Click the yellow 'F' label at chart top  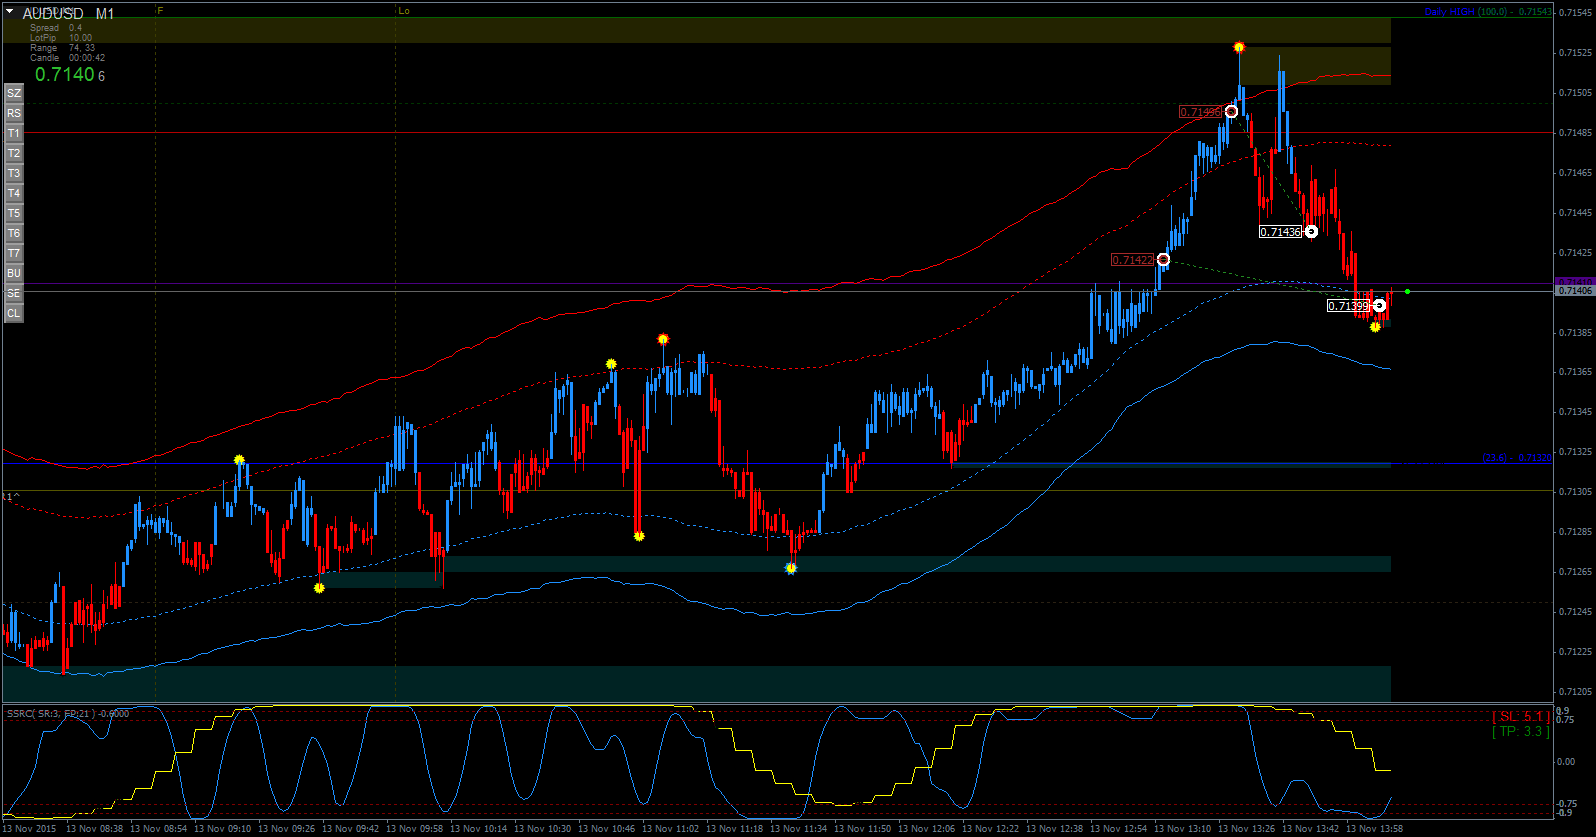161,10
